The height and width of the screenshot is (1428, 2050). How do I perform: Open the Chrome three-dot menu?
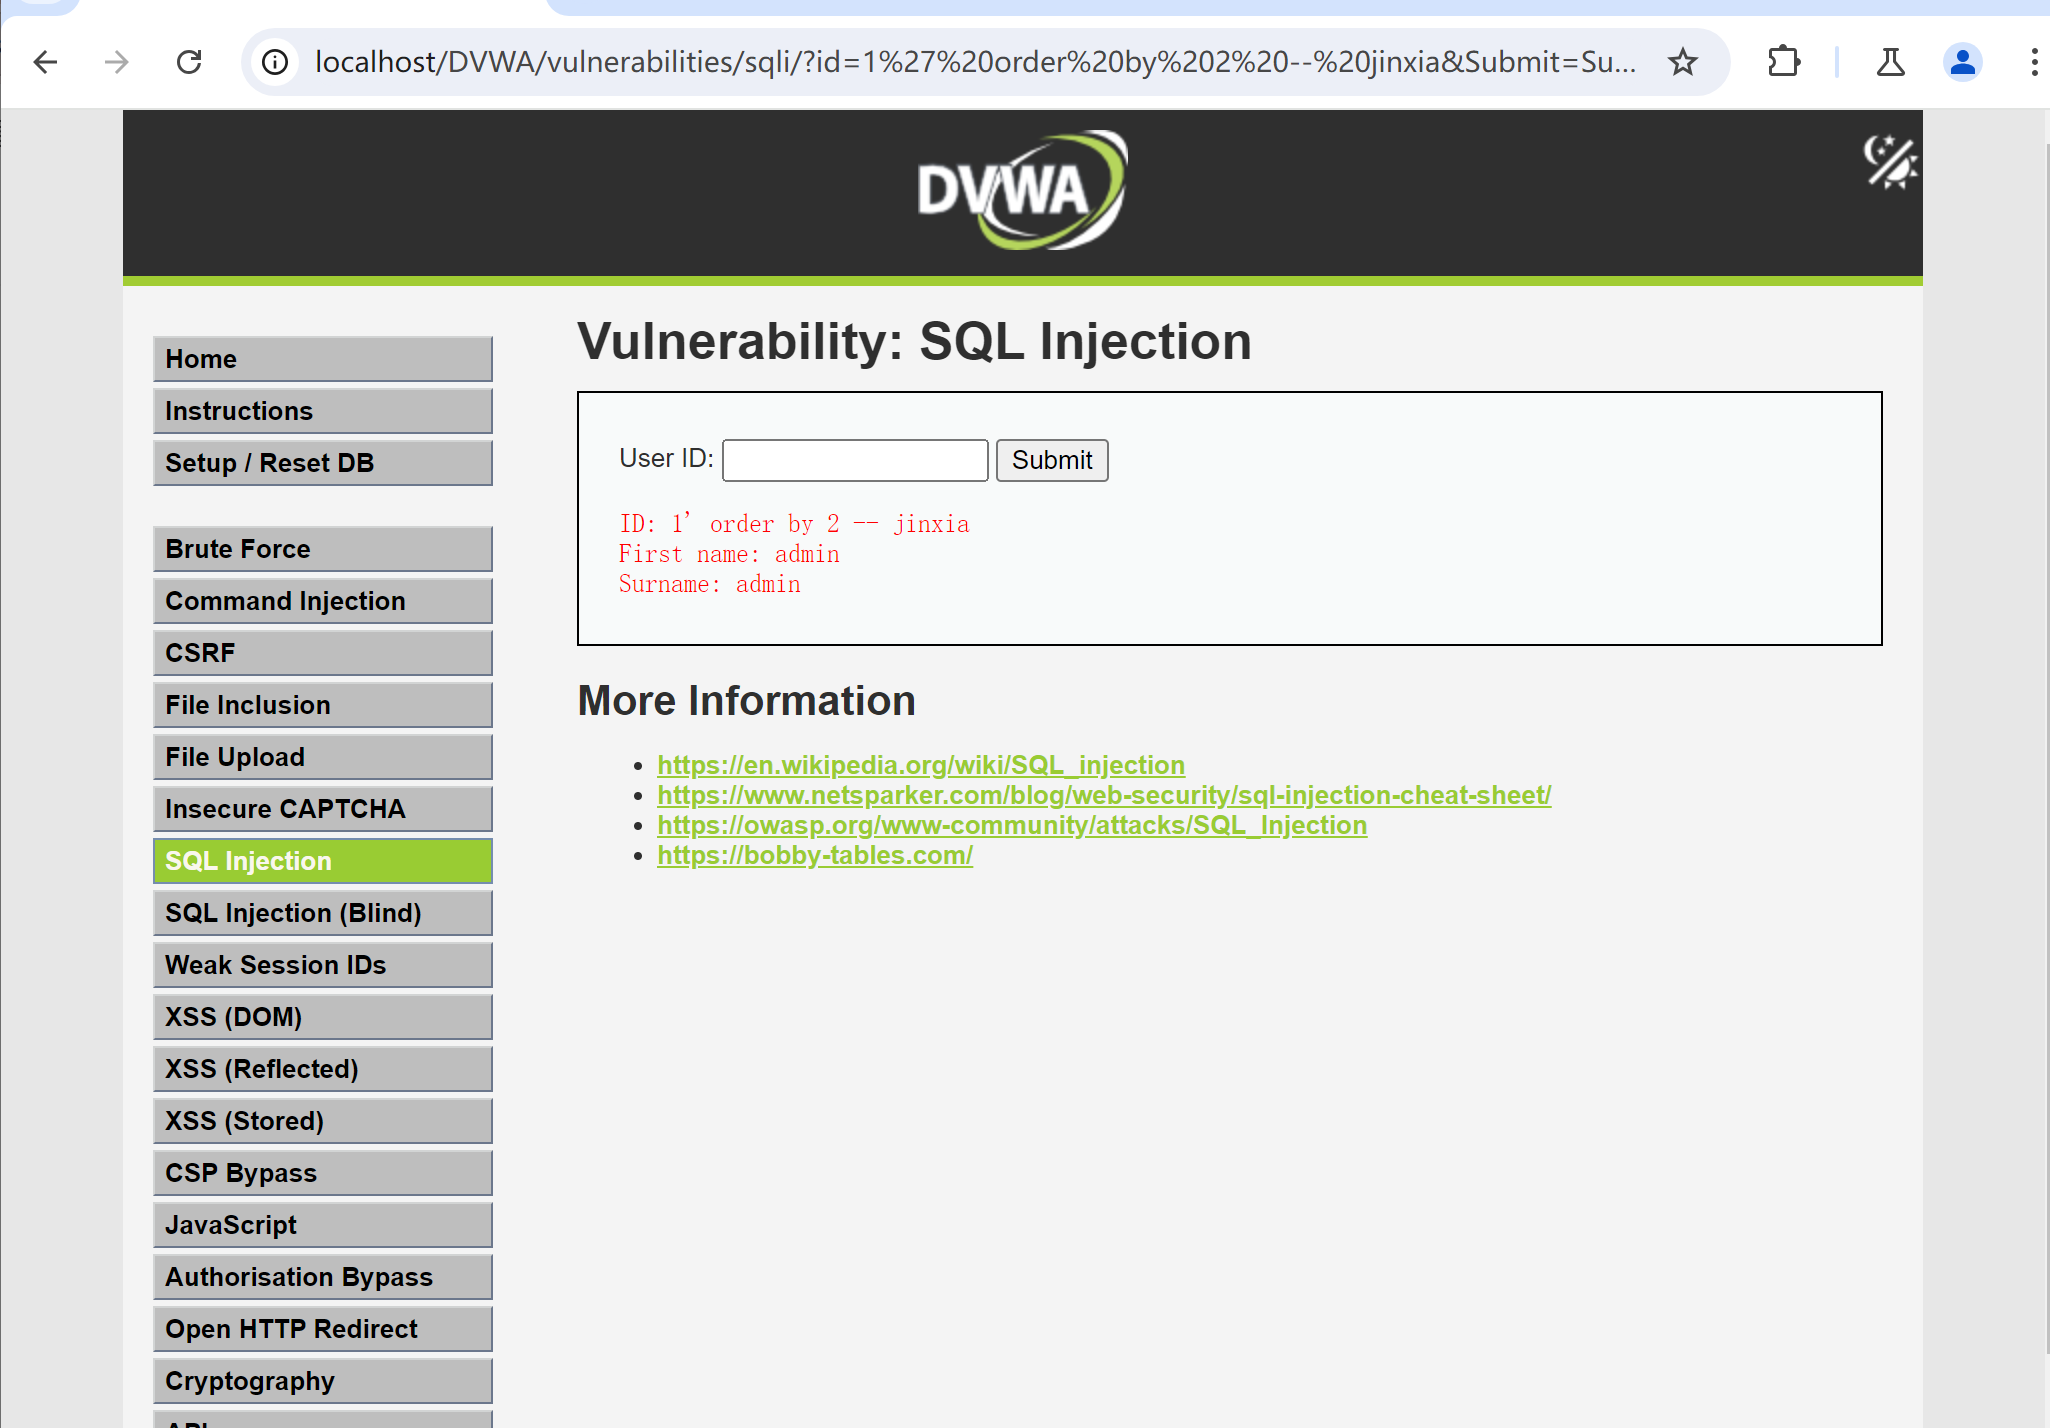[2033, 62]
